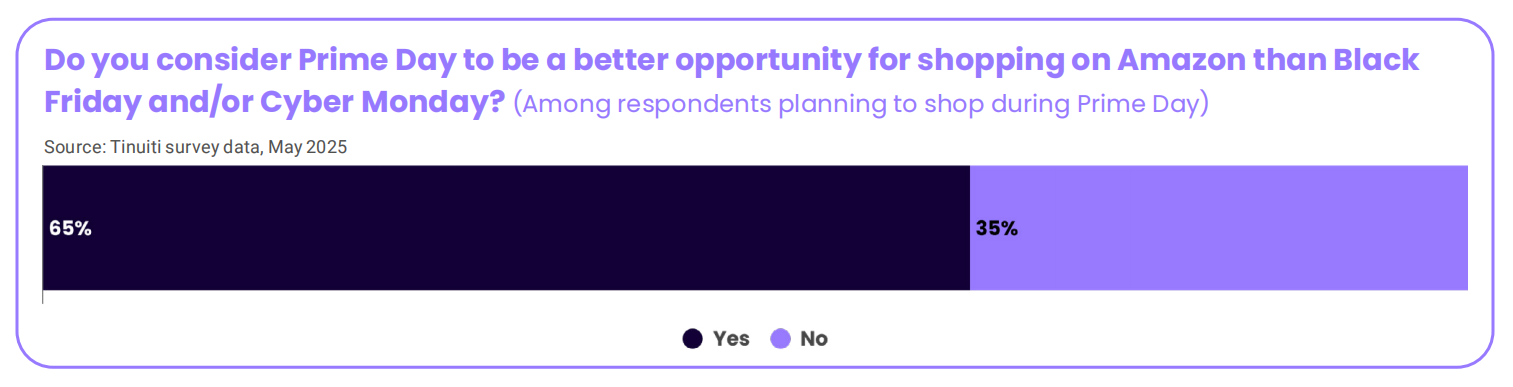This screenshot has width=1513, height=387.
Task: Click the chart title's first line
Action: pos(731,61)
